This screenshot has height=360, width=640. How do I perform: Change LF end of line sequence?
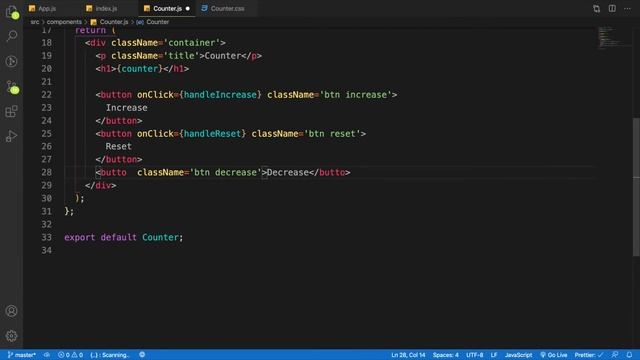point(494,355)
